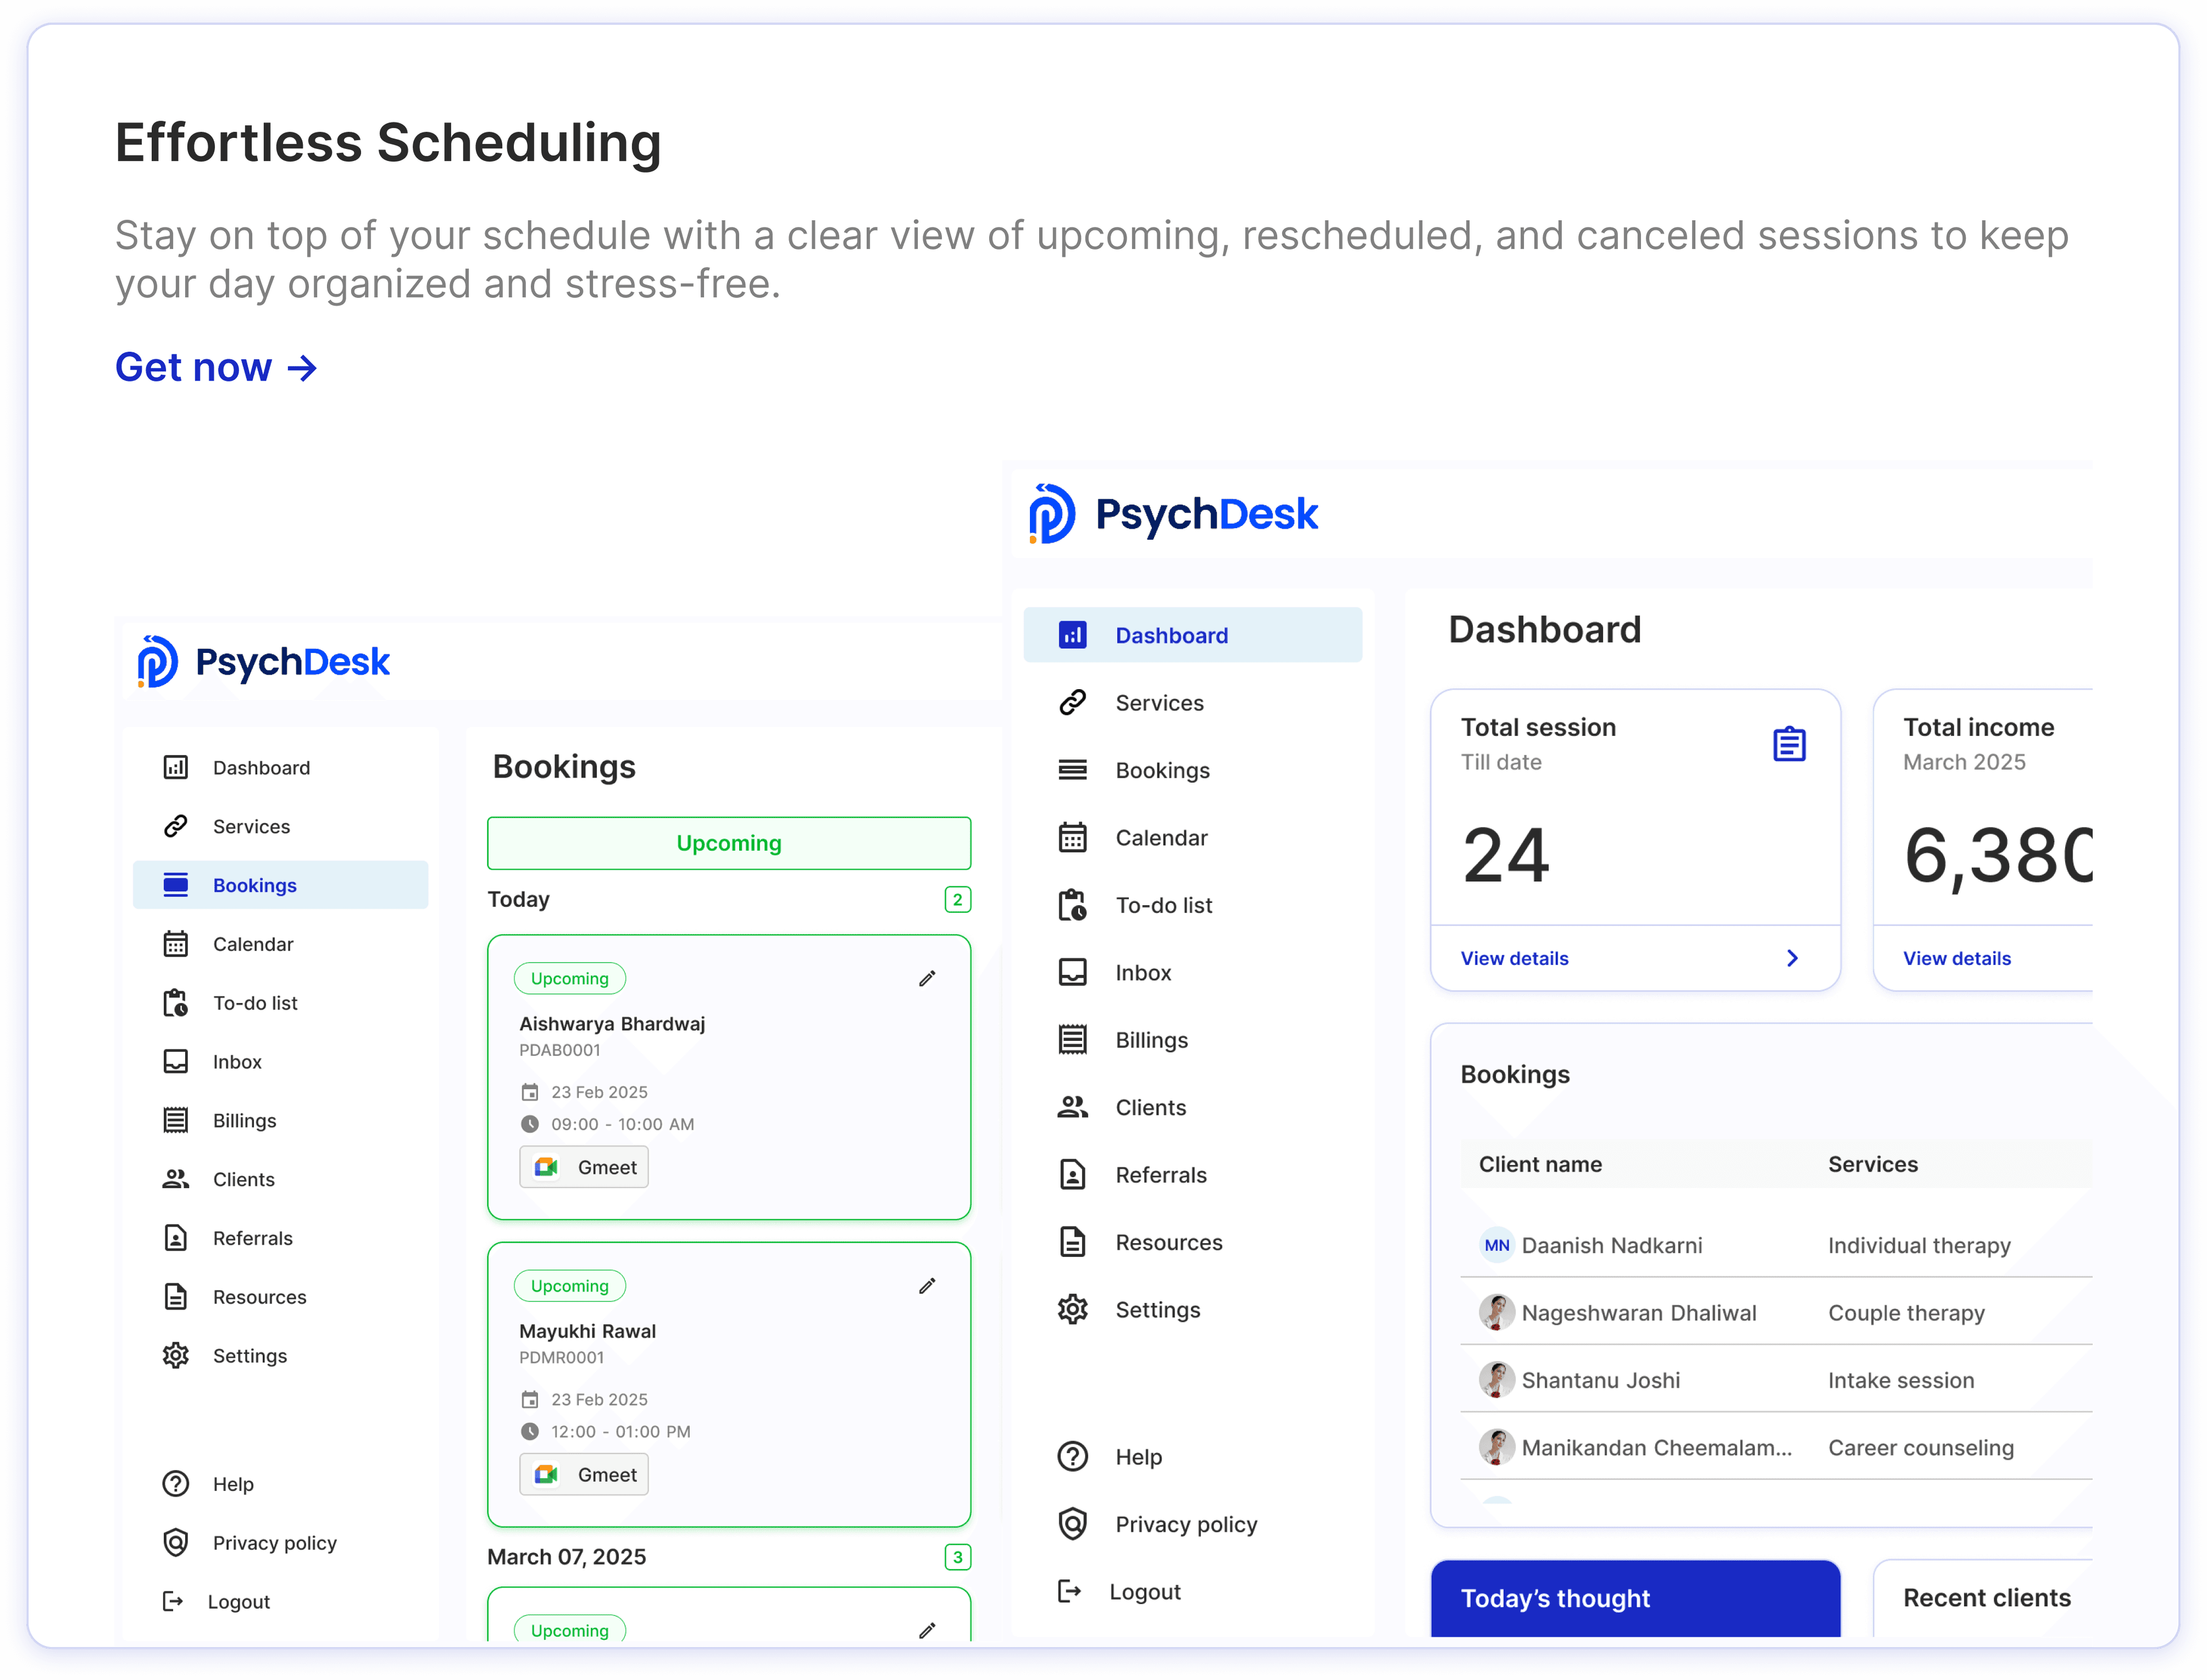Click the Settings gear icon in the right sidebar
Image resolution: width=2207 pixels, height=1680 pixels.
[x=1072, y=1309]
